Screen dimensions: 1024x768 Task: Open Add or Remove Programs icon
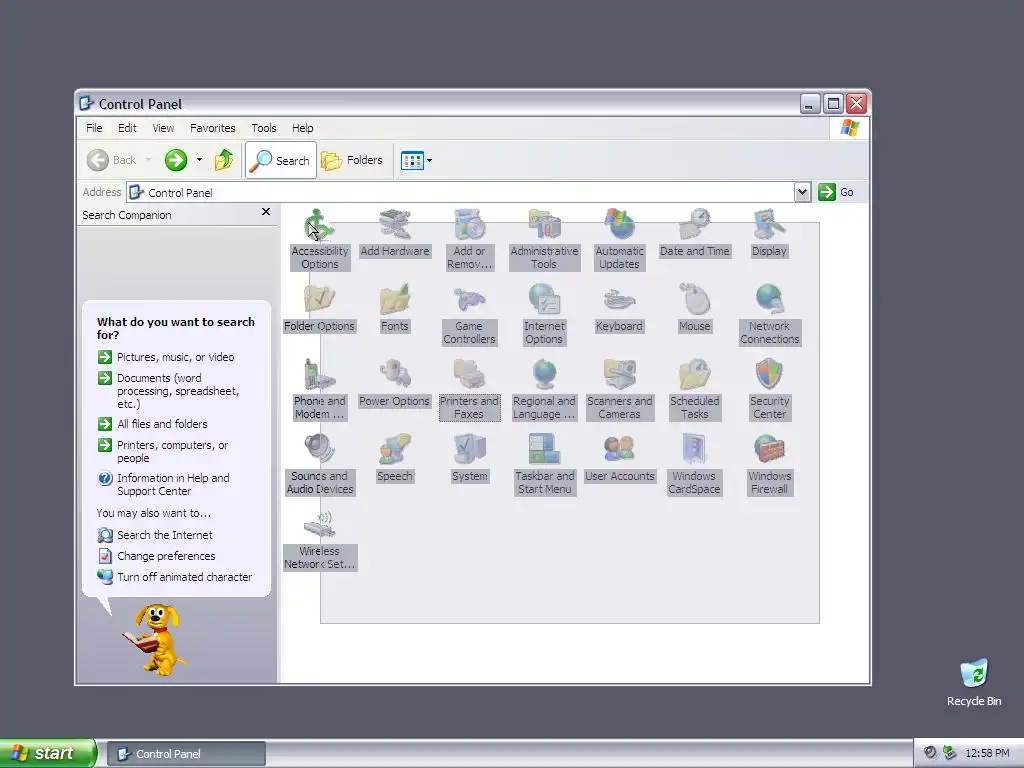tap(469, 238)
